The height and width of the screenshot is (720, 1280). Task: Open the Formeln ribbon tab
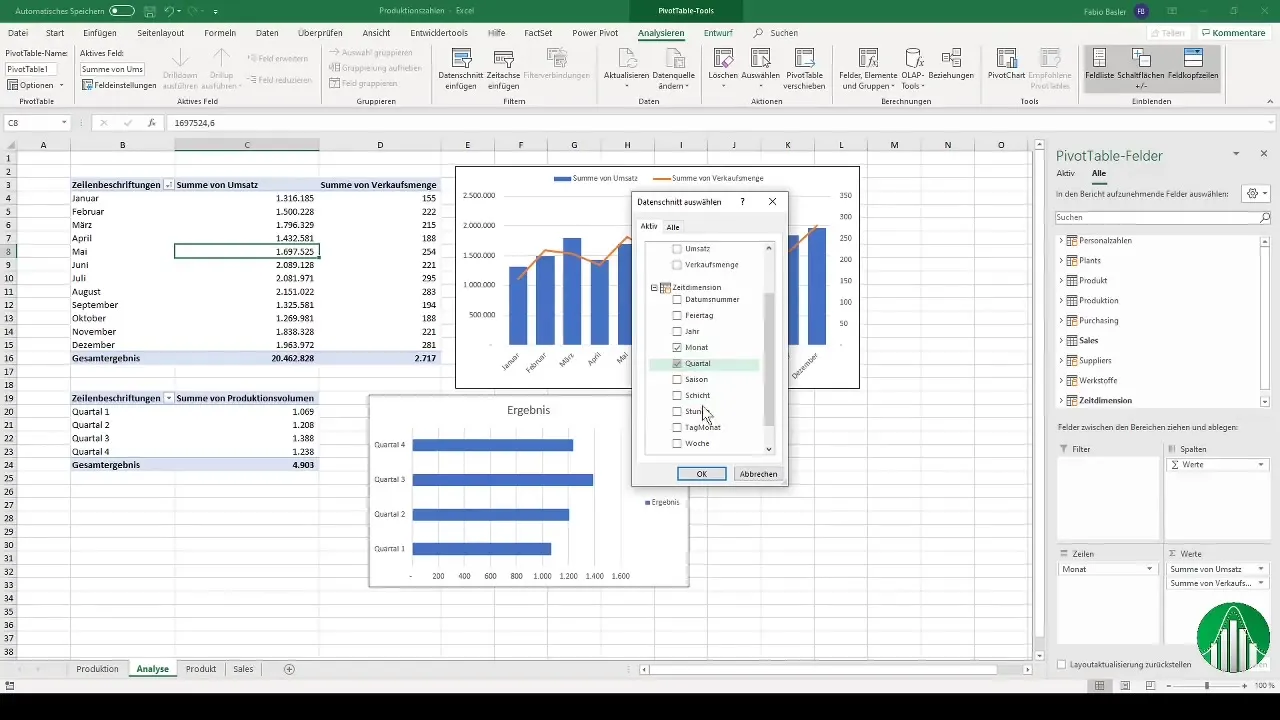pyautogui.click(x=220, y=33)
